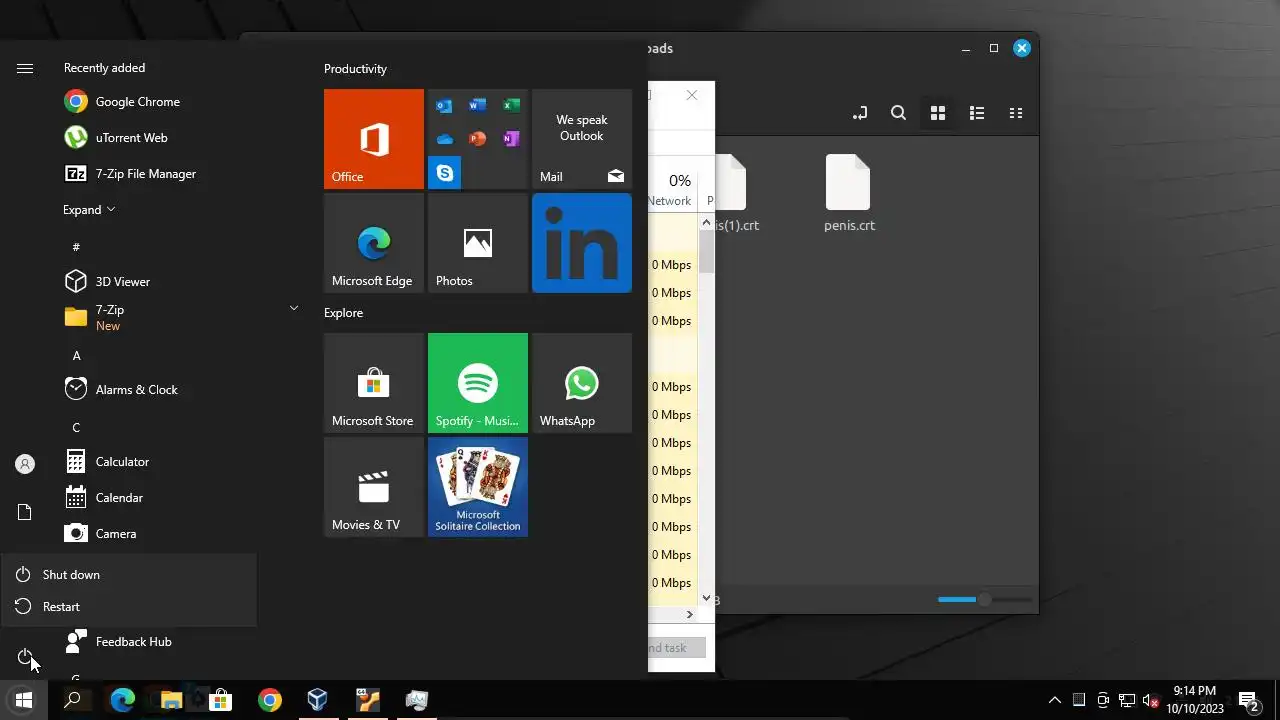
Task: Open Microsoft Solitaire Collection tile
Action: click(x=478, y=487)
